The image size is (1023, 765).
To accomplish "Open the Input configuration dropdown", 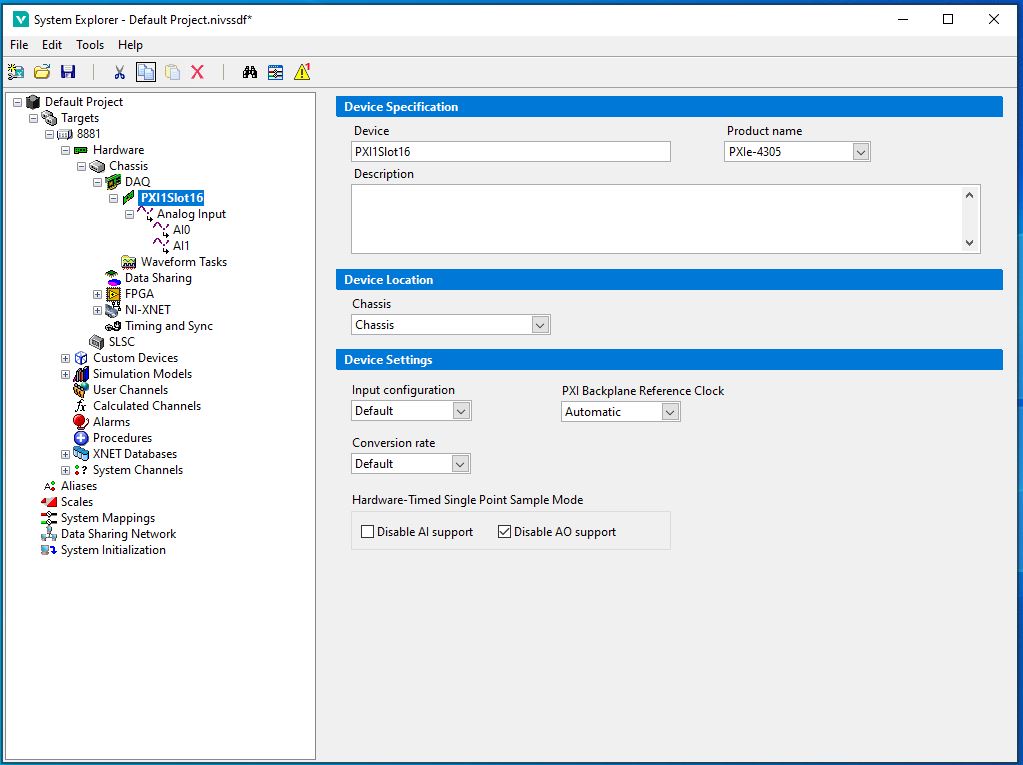I will [x=461, y=411].
